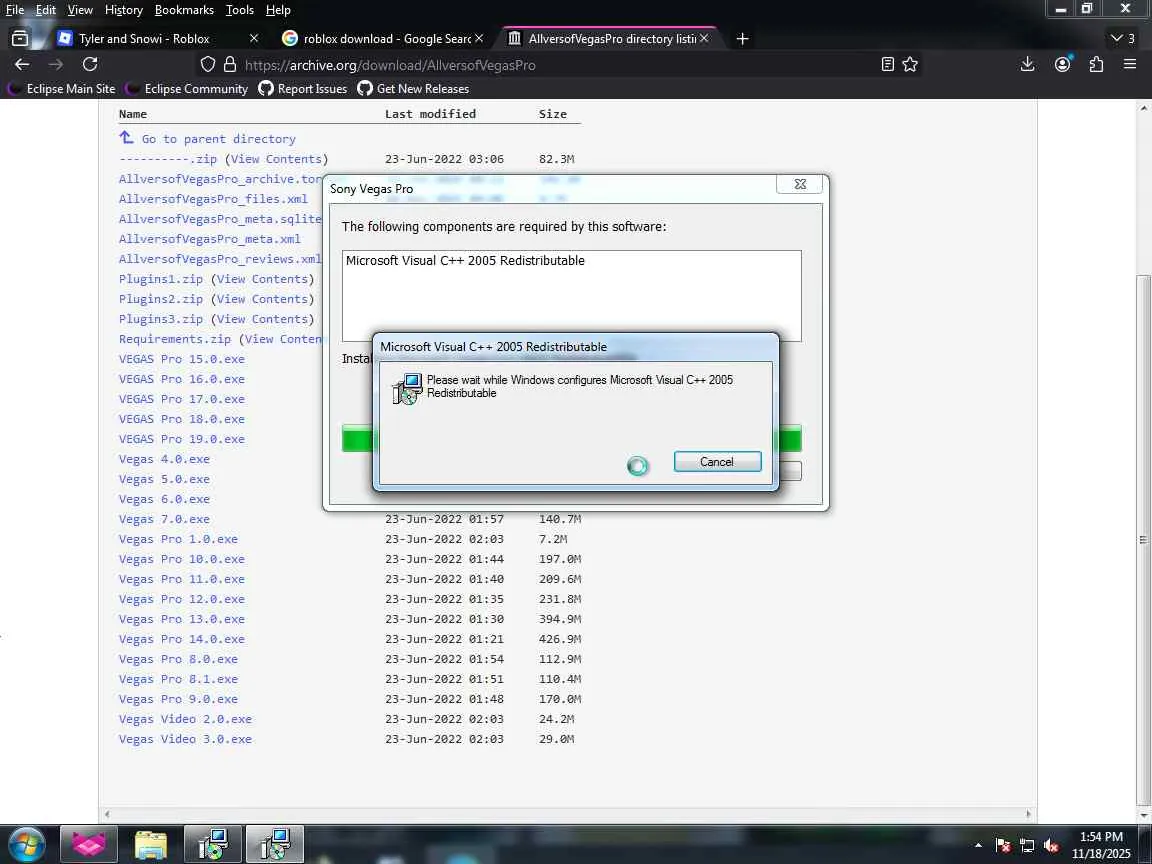The width and height of the screenshot is (1152, 864).
Task: Open the Tools menu
Action: (240, 10)
